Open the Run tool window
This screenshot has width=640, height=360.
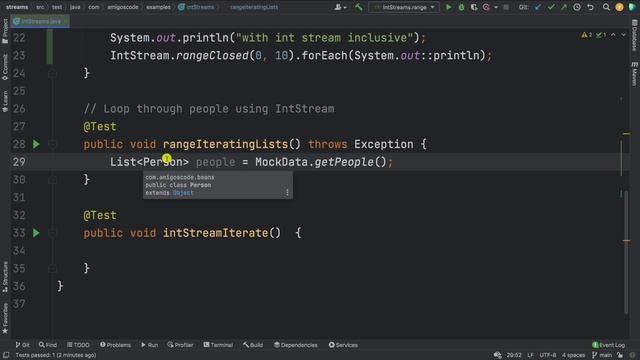(x=149, y=345)
